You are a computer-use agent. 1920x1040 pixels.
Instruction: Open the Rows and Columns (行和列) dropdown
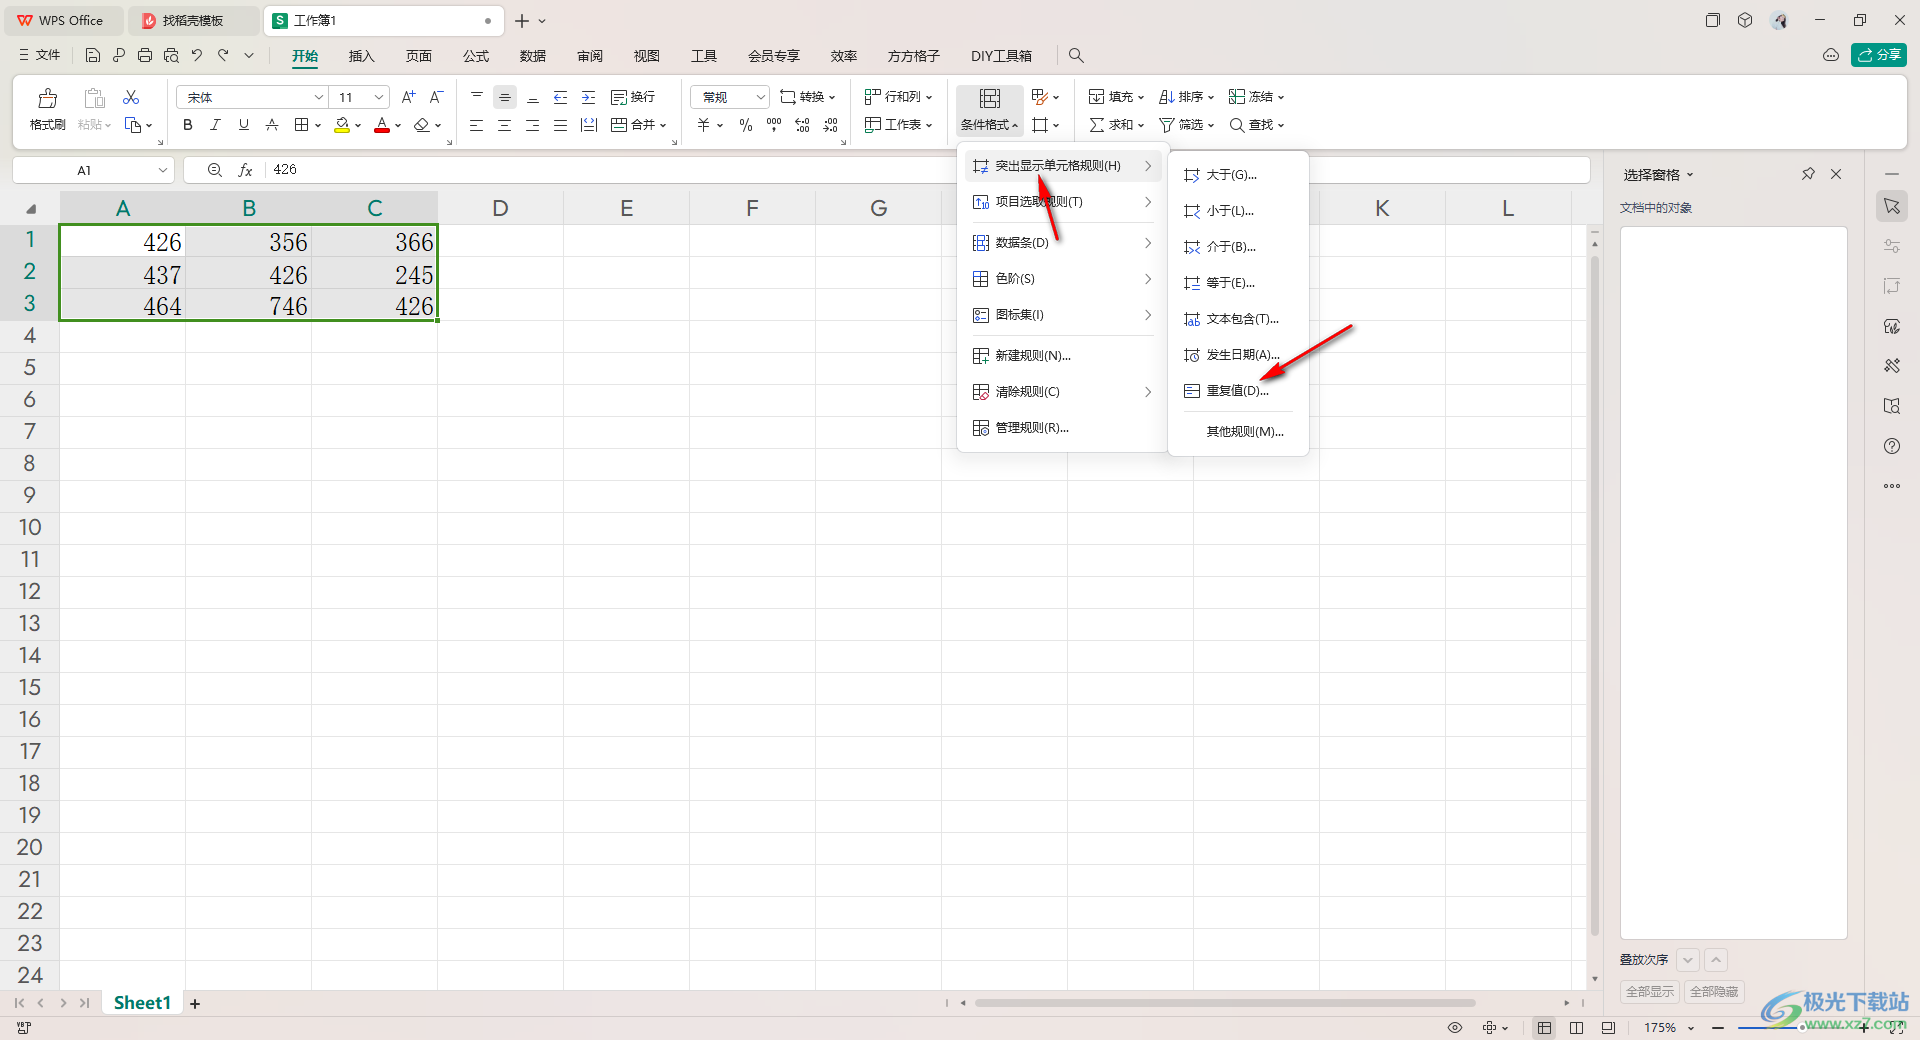898,97
